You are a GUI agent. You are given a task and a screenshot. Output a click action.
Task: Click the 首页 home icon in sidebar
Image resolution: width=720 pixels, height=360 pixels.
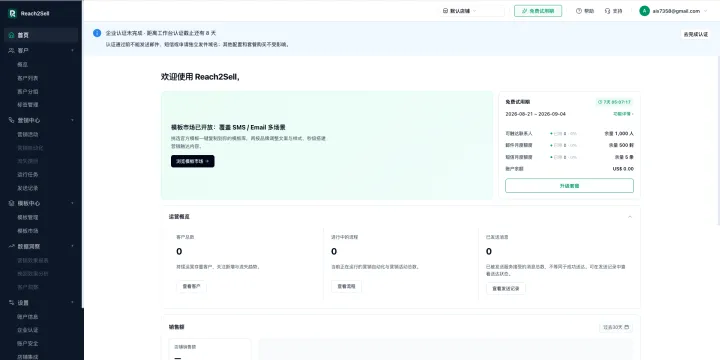click(11, 35)
